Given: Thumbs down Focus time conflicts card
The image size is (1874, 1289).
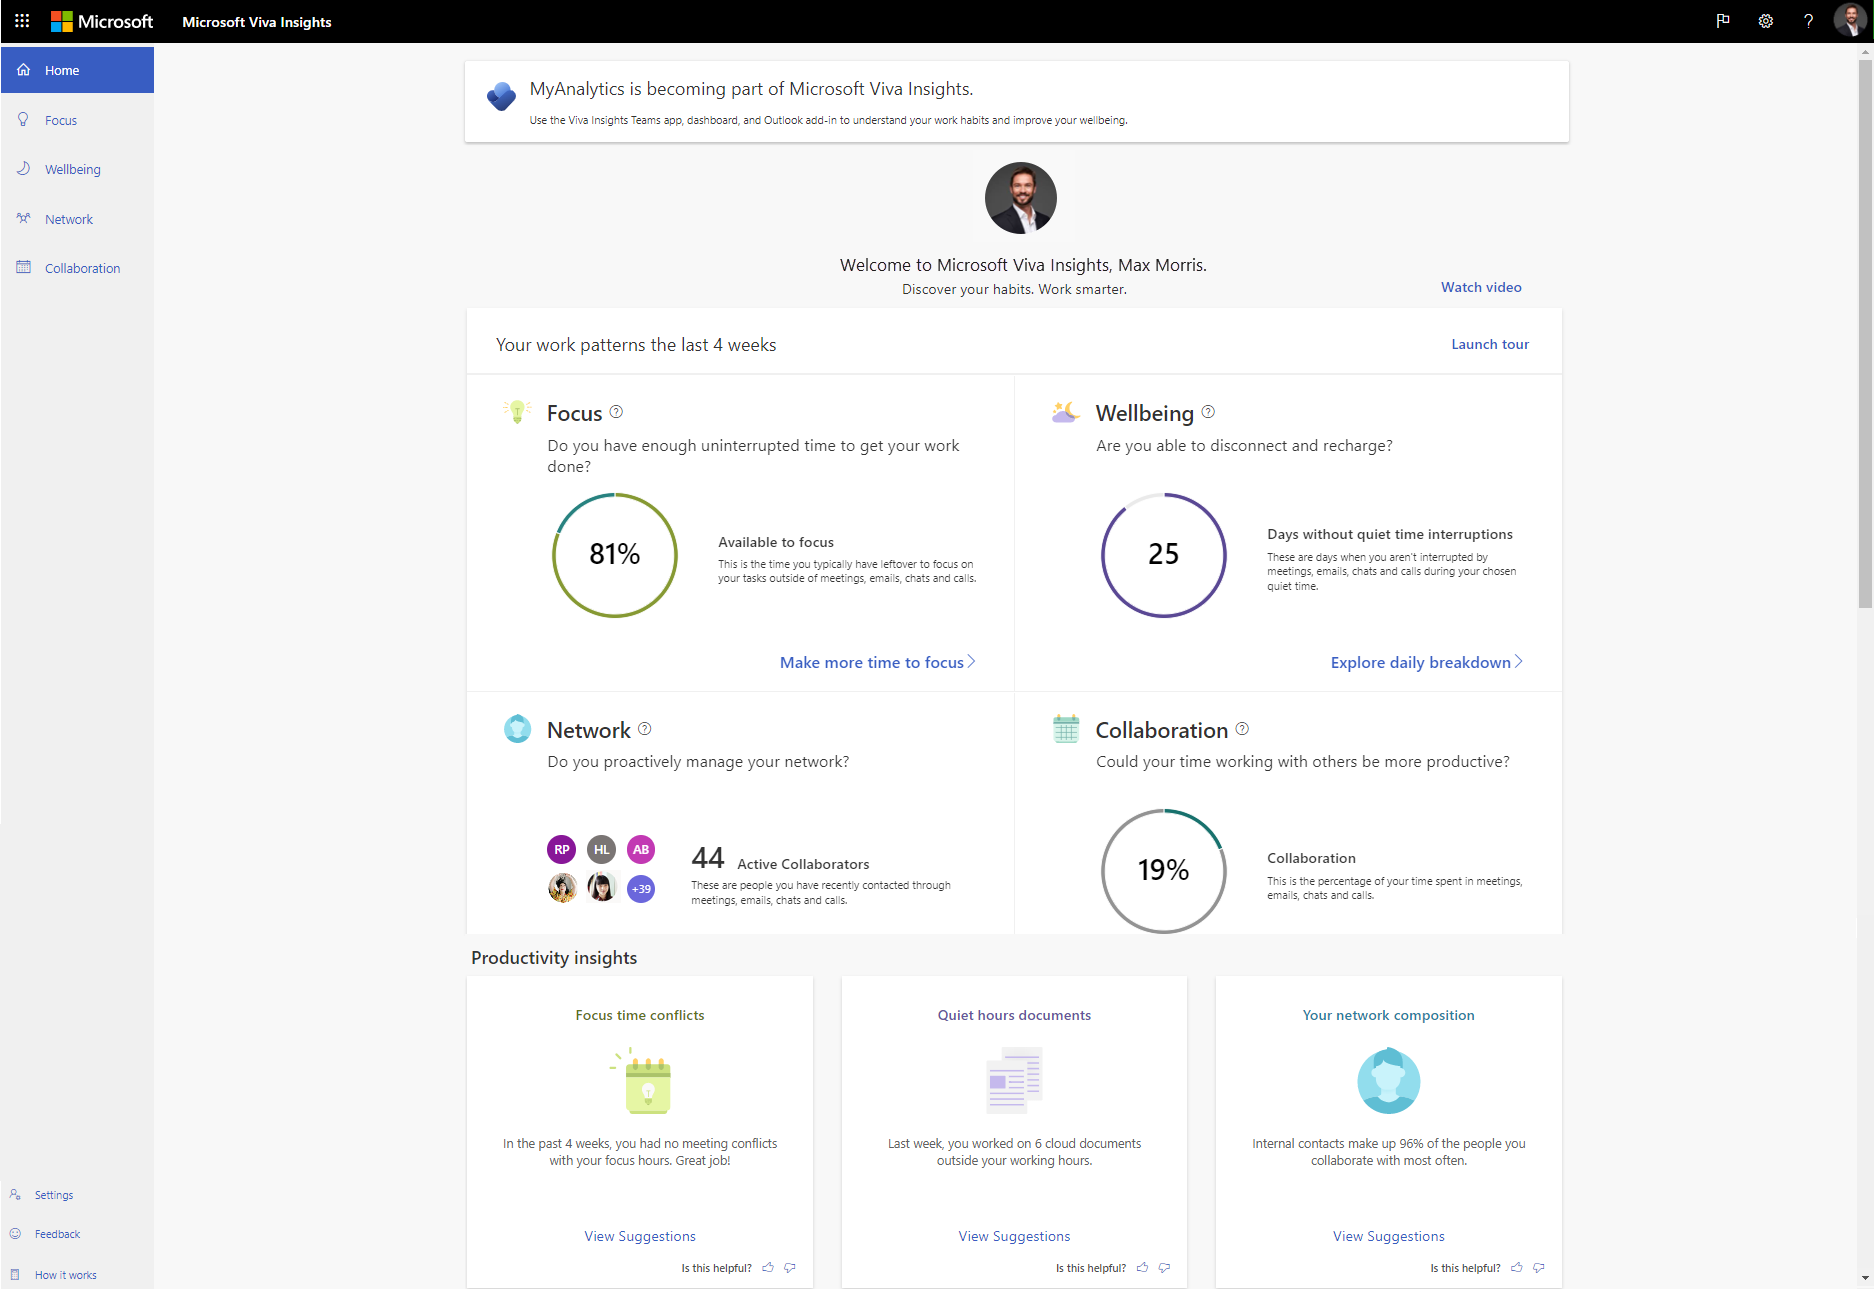Looking at the screenshot, I should click(790, 1267).
